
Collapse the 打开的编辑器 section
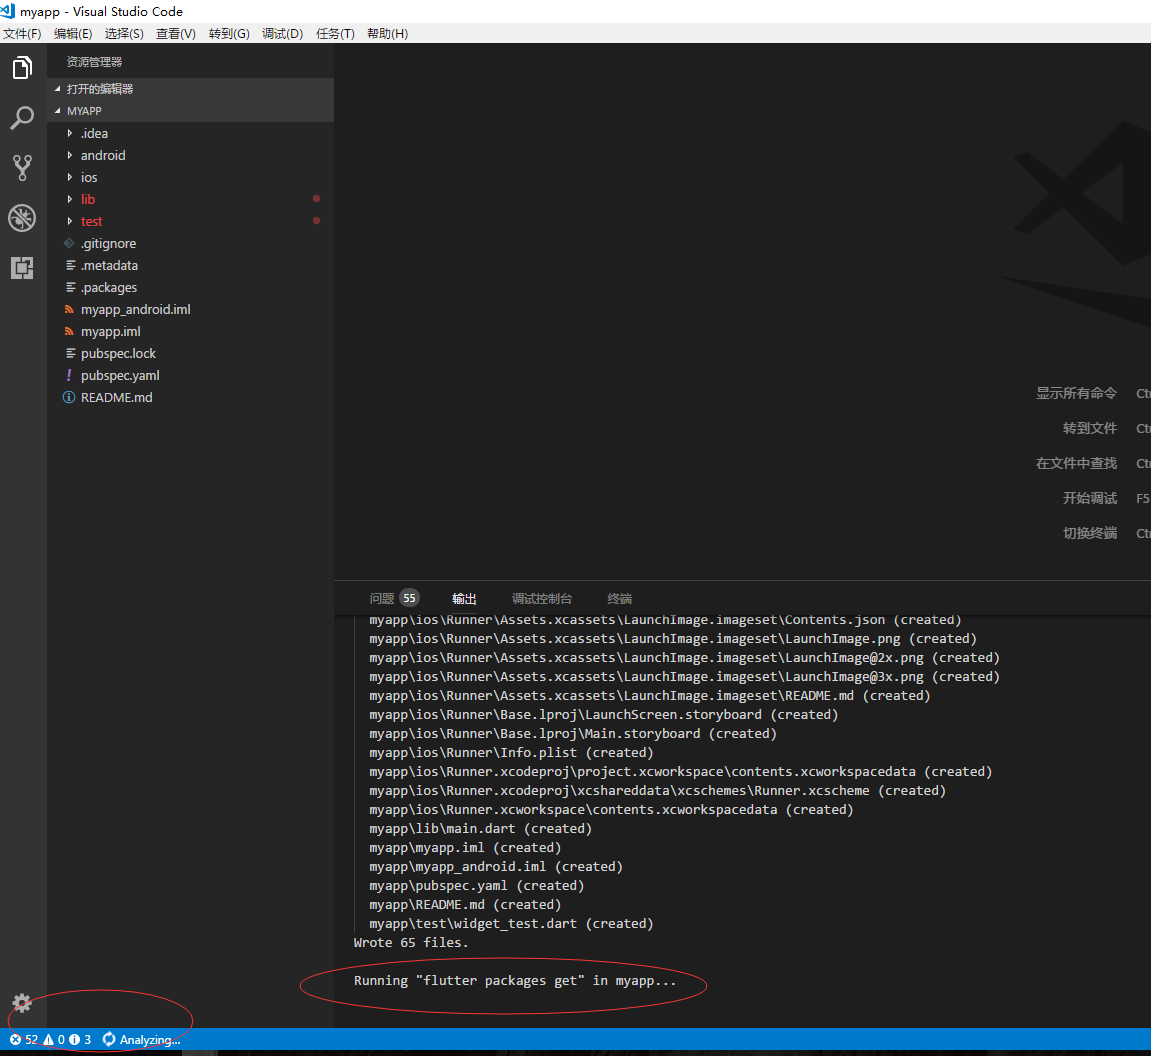coord(57,89)
